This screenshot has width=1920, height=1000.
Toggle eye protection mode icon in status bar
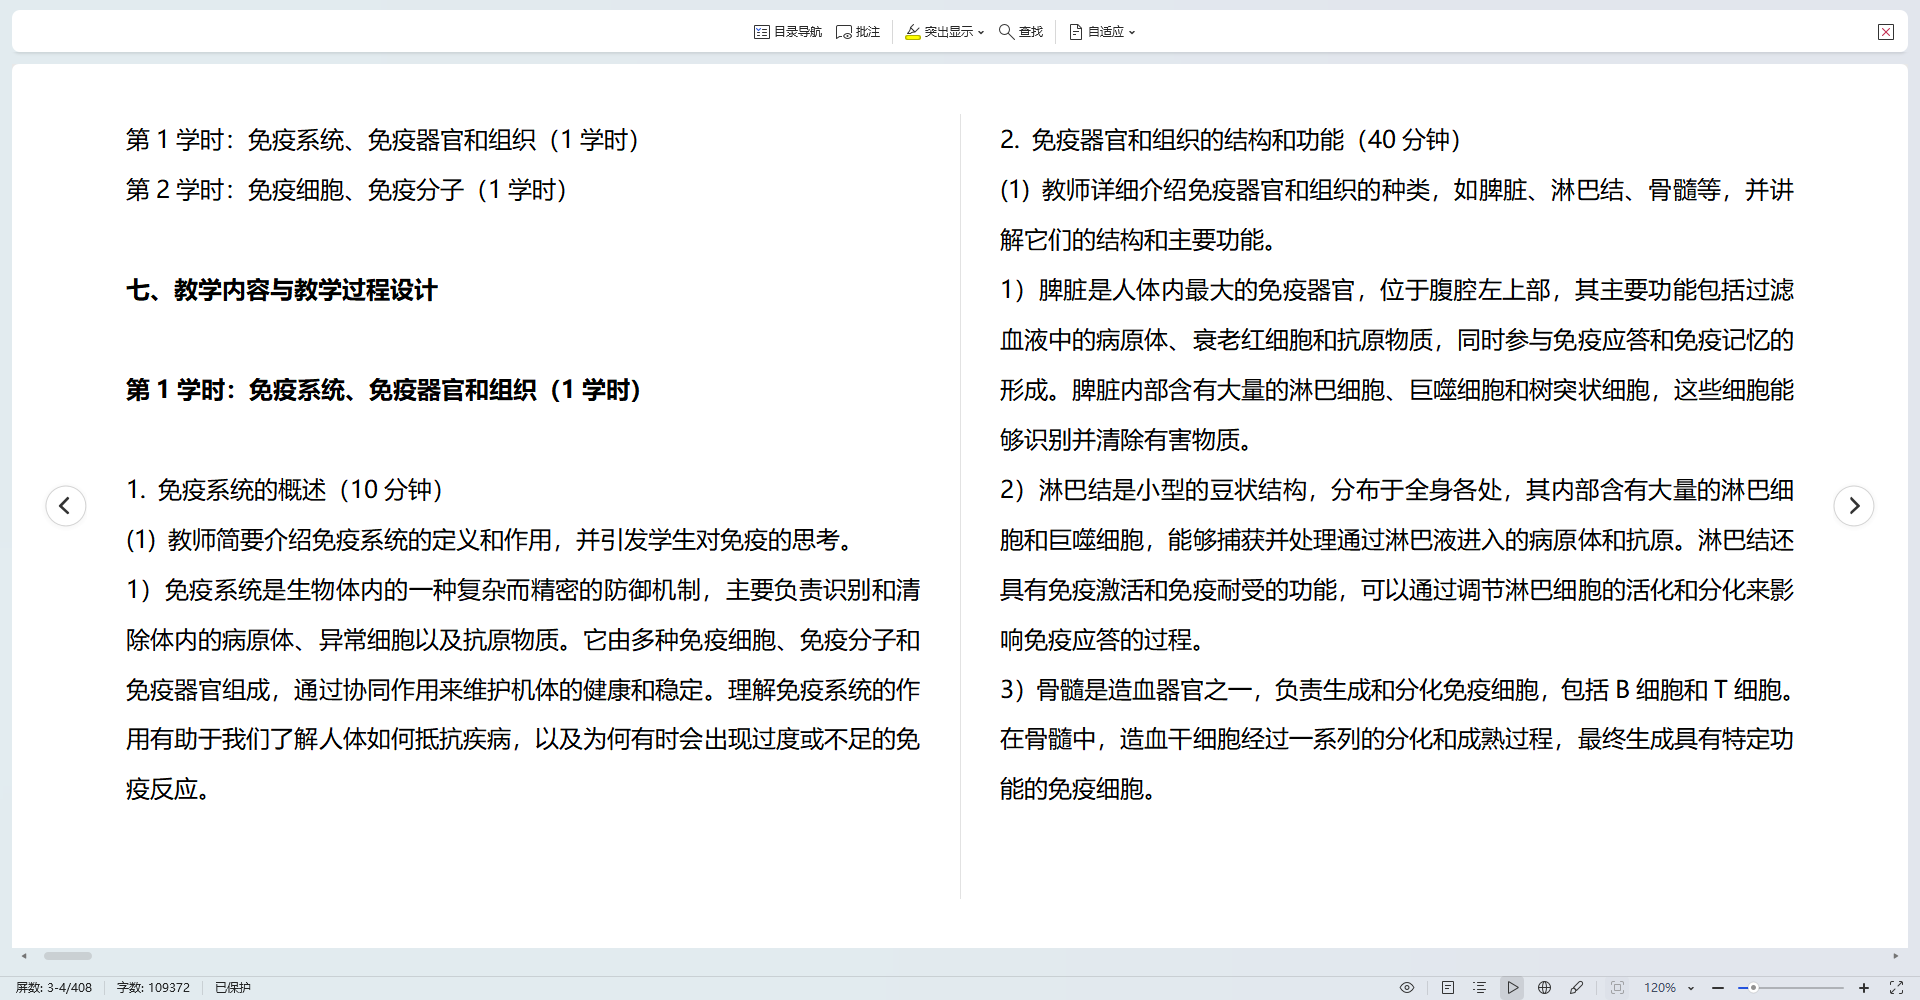(1407, 988)
